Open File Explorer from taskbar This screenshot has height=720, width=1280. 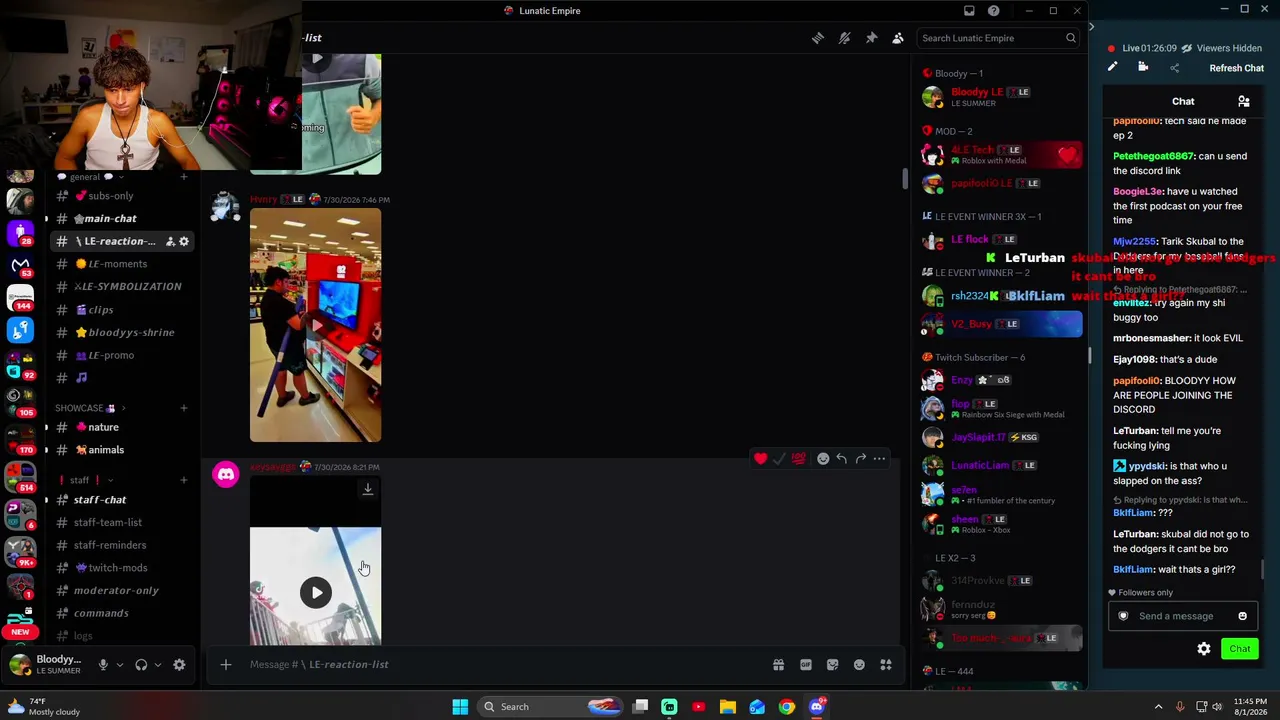pyautogui.click(x=728, y=707)
